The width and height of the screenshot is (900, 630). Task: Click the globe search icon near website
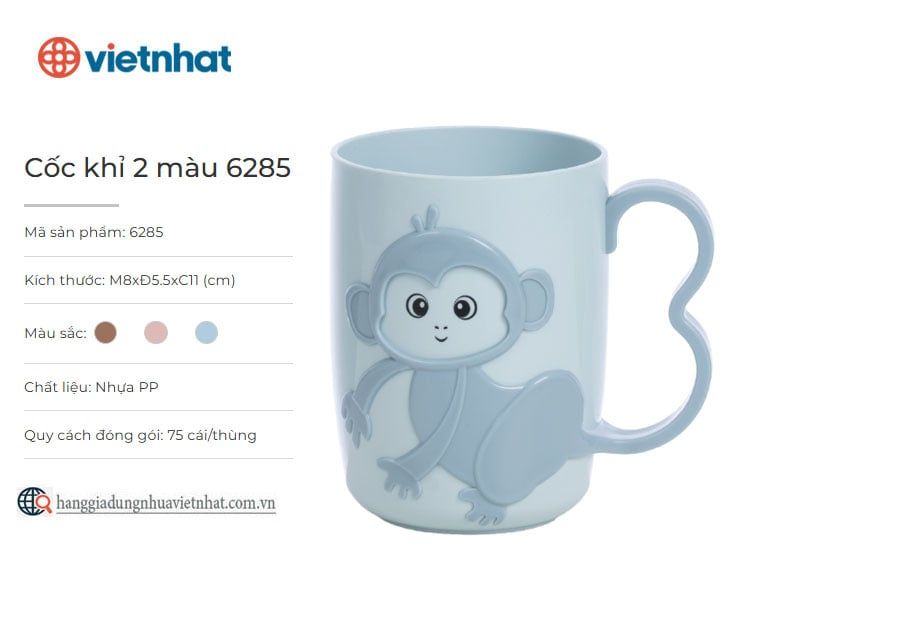click(34, 501)
